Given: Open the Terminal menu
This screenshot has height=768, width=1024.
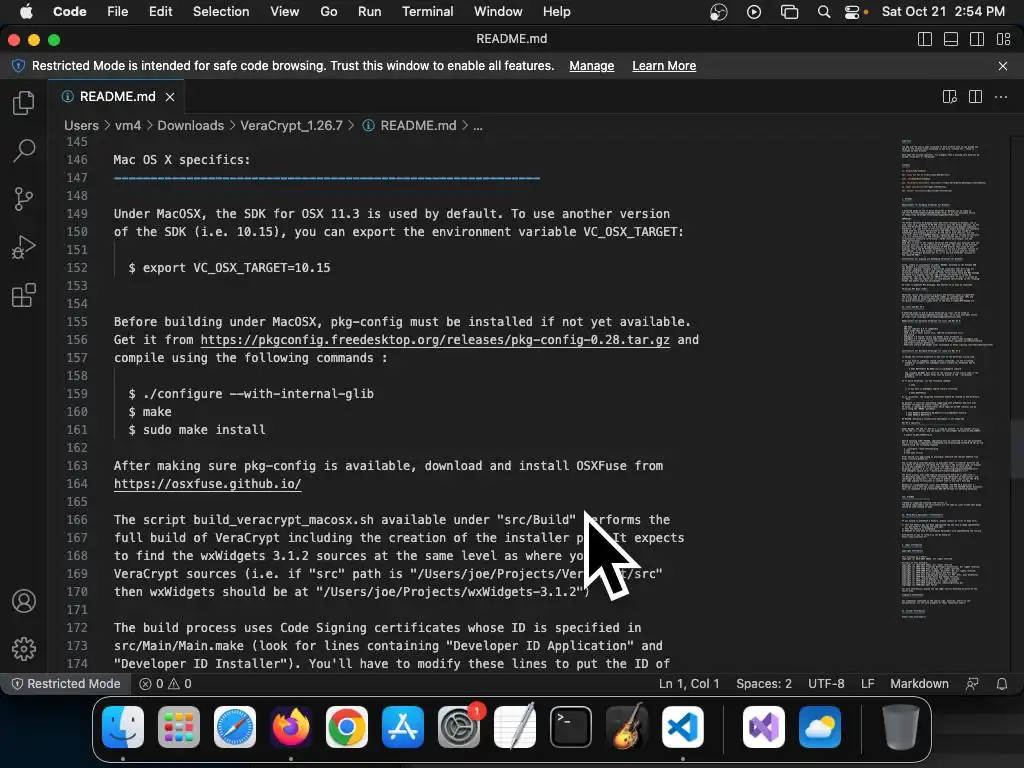Looking at the screenshot, I should click(427, 12).
